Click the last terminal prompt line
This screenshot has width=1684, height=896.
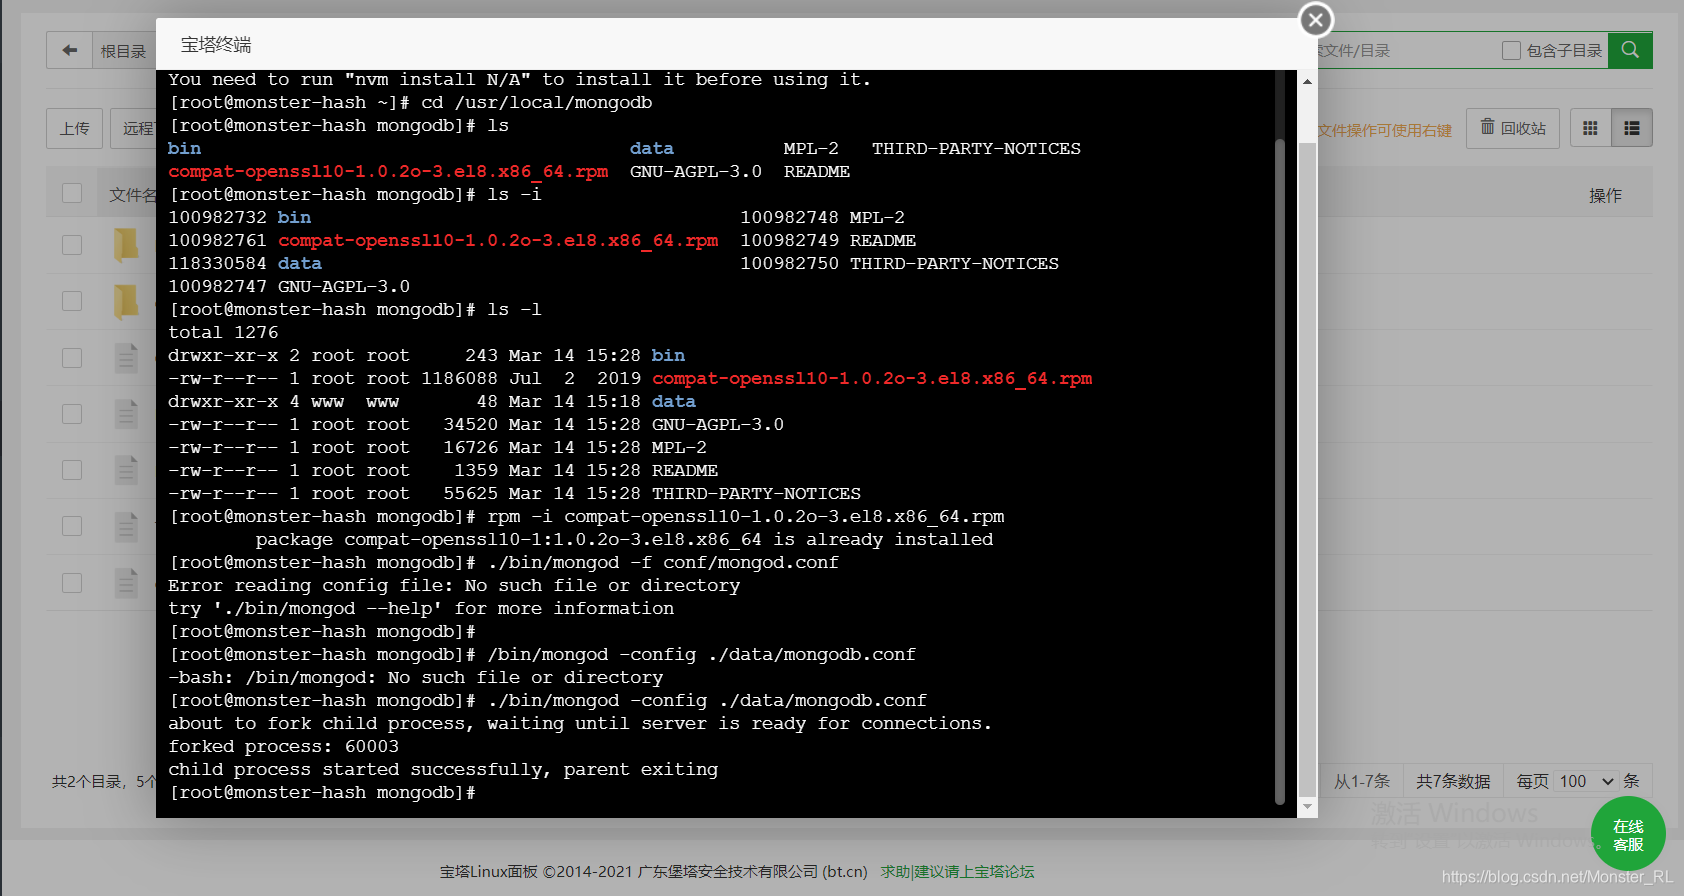(323, 793)
